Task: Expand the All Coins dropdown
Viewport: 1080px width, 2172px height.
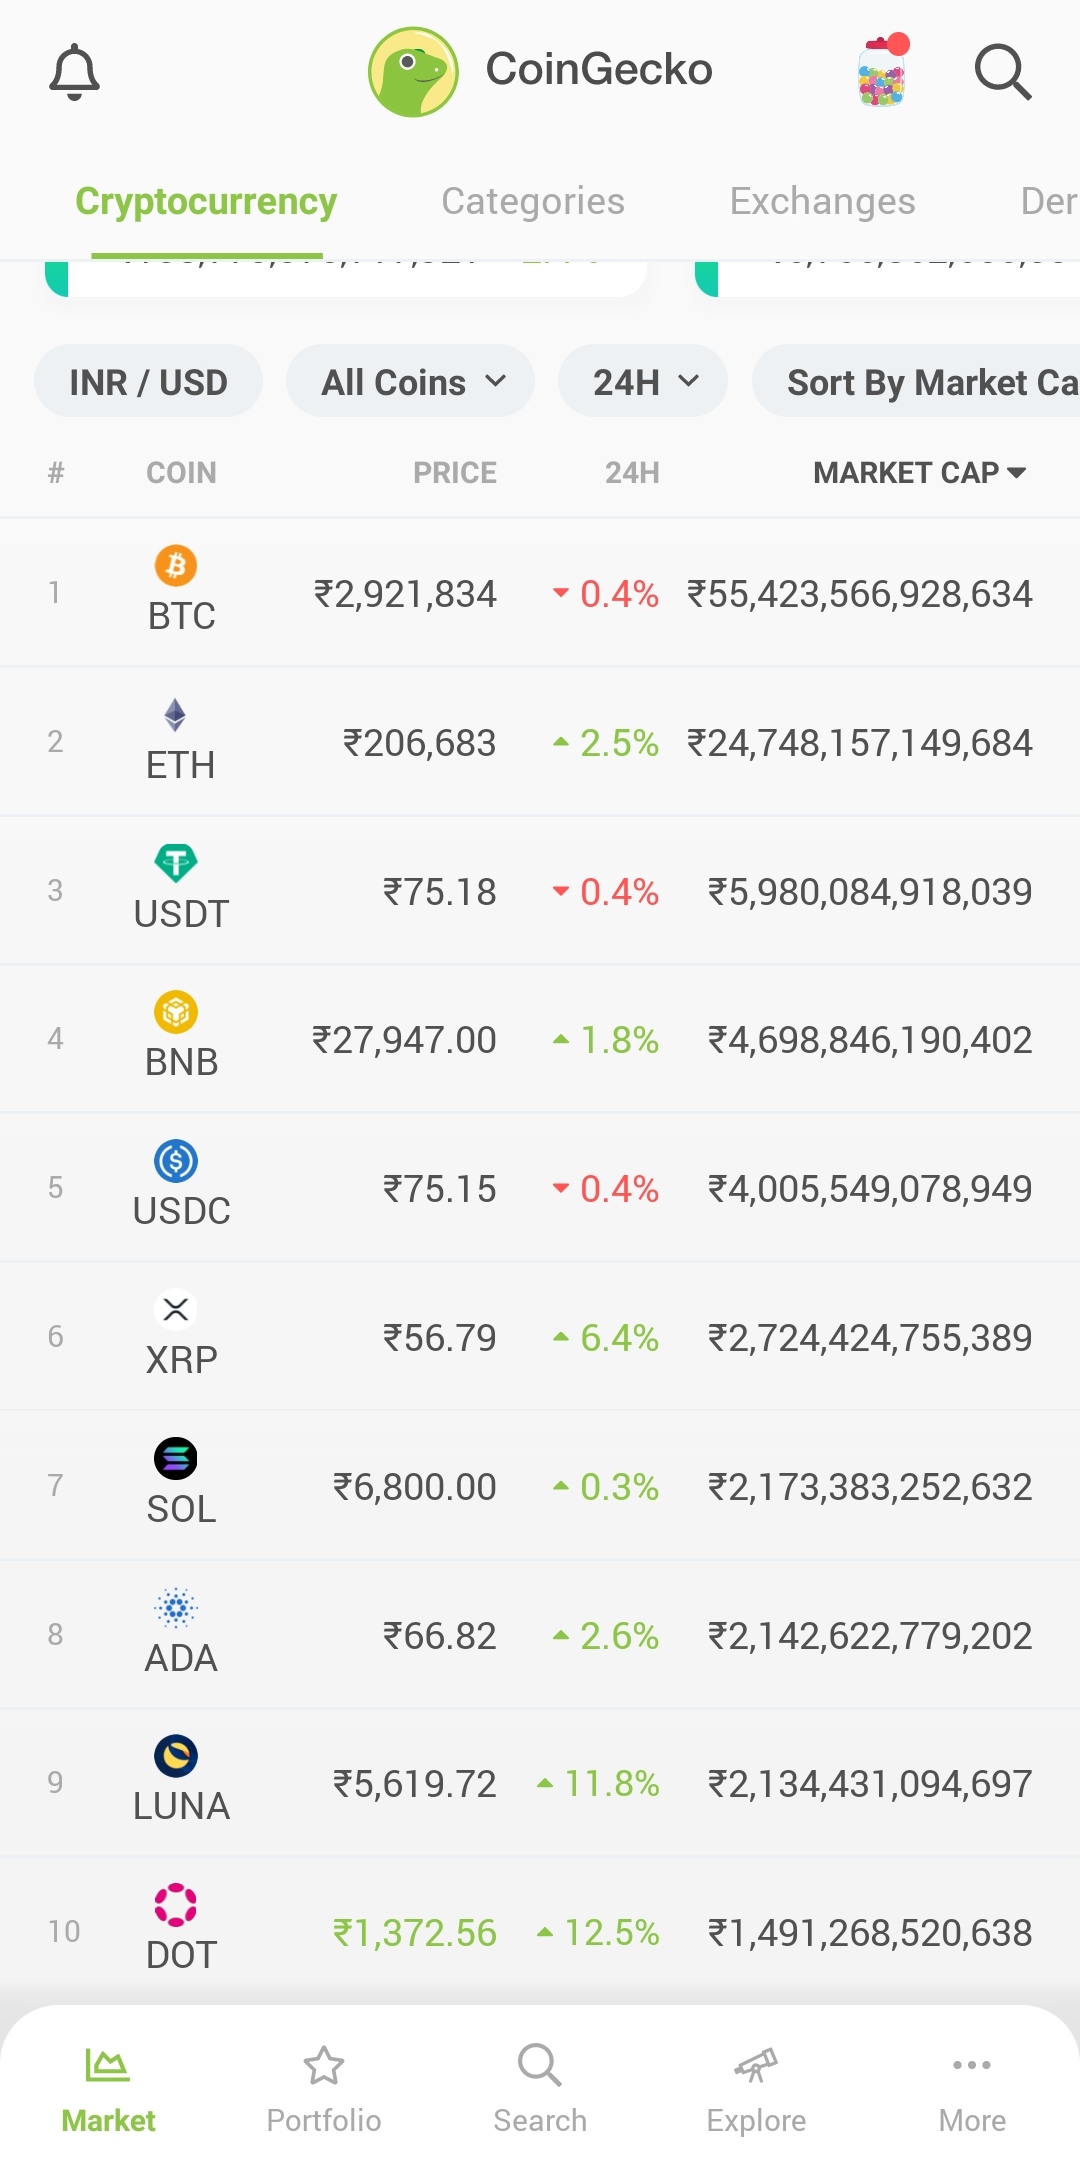Action: (410, 381)
